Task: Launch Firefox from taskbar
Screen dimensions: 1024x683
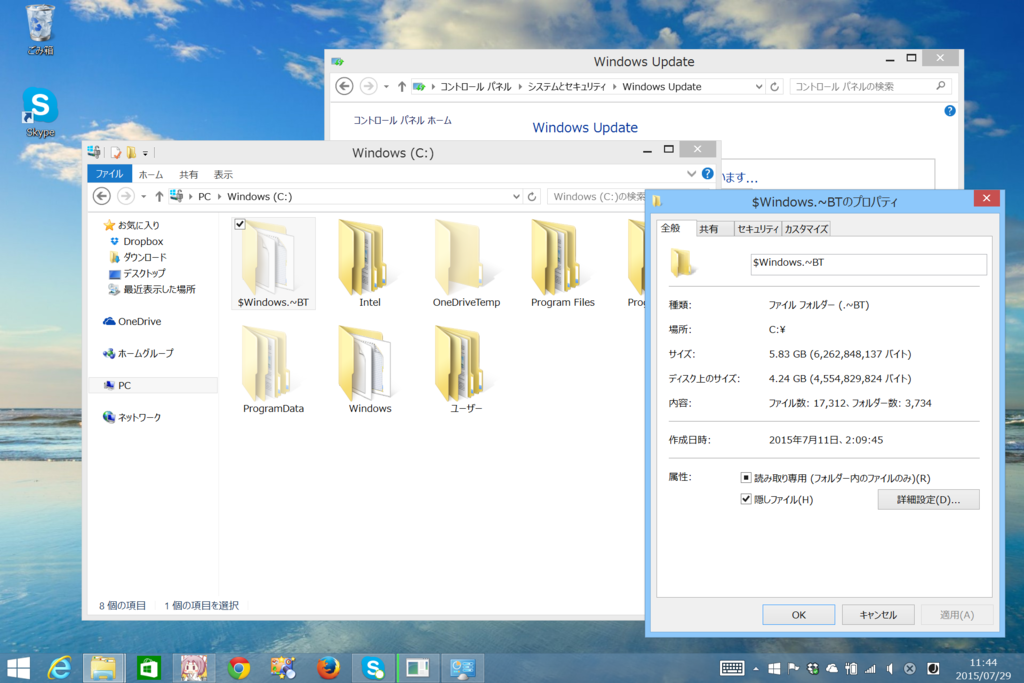Action: pyautogui.click(x=328, y=668)
